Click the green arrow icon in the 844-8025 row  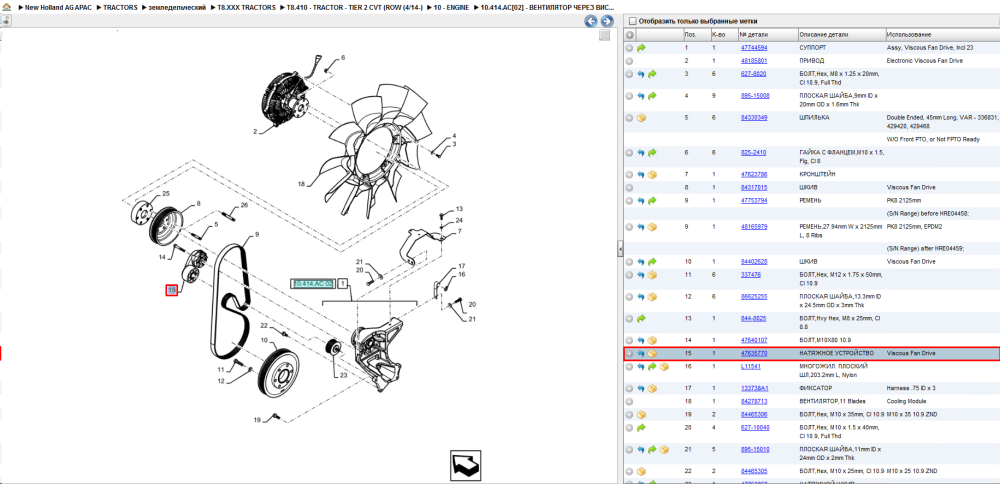tap(642, 319)
